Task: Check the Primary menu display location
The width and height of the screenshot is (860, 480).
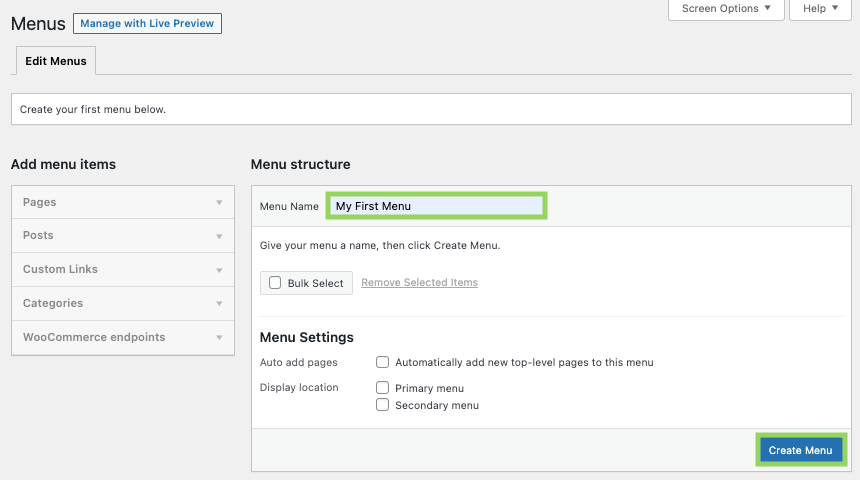Action: (x=382, y=388)
